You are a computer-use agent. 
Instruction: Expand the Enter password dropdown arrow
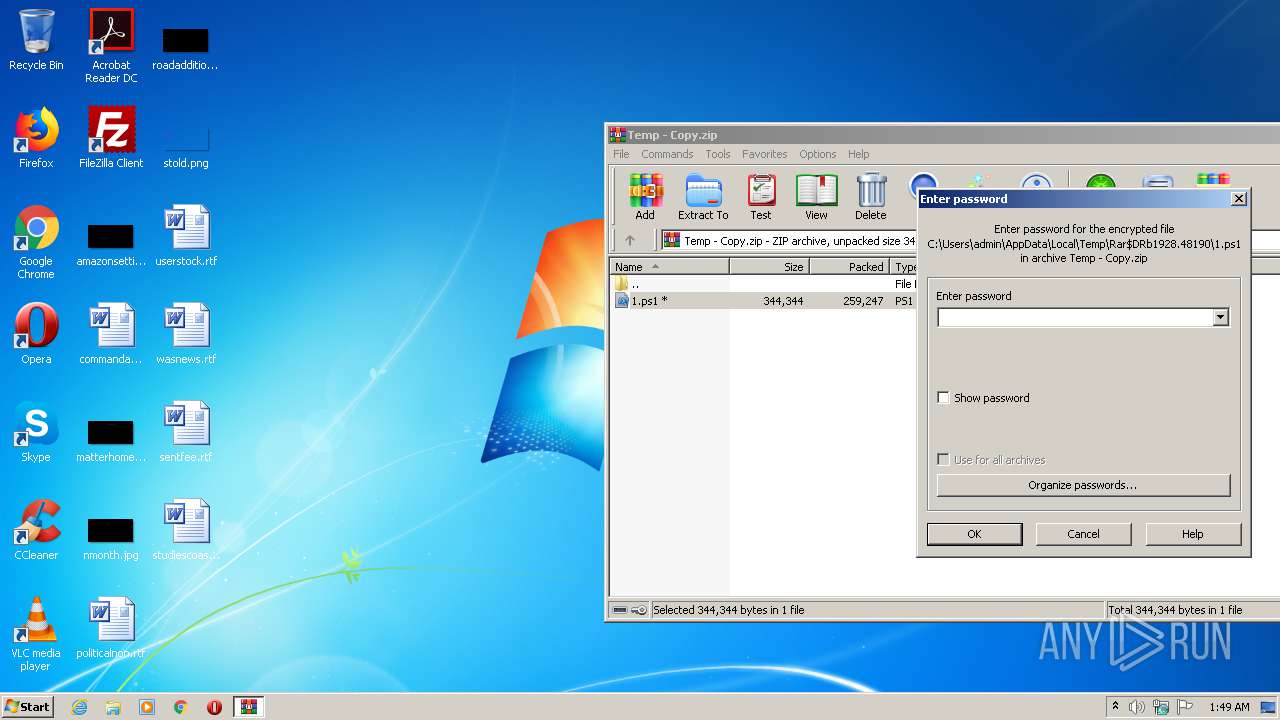pyautogui.click(x=1220, y=317)
